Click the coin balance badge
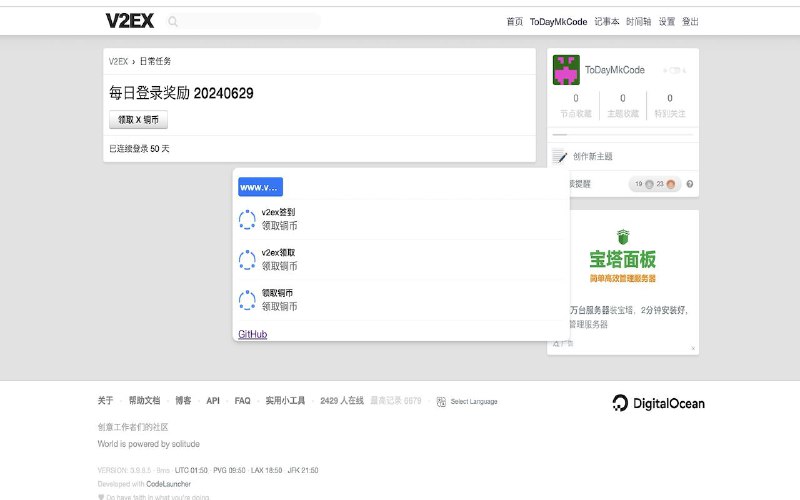 click(x=655, y=184)
